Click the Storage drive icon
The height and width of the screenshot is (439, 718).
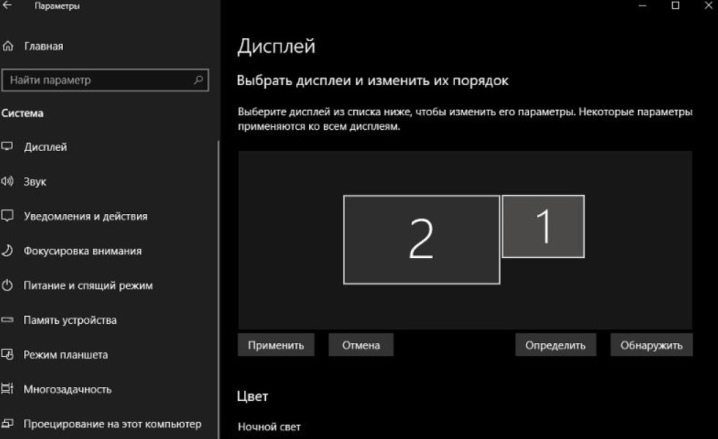pyautogui.click(x=7, y=320)
